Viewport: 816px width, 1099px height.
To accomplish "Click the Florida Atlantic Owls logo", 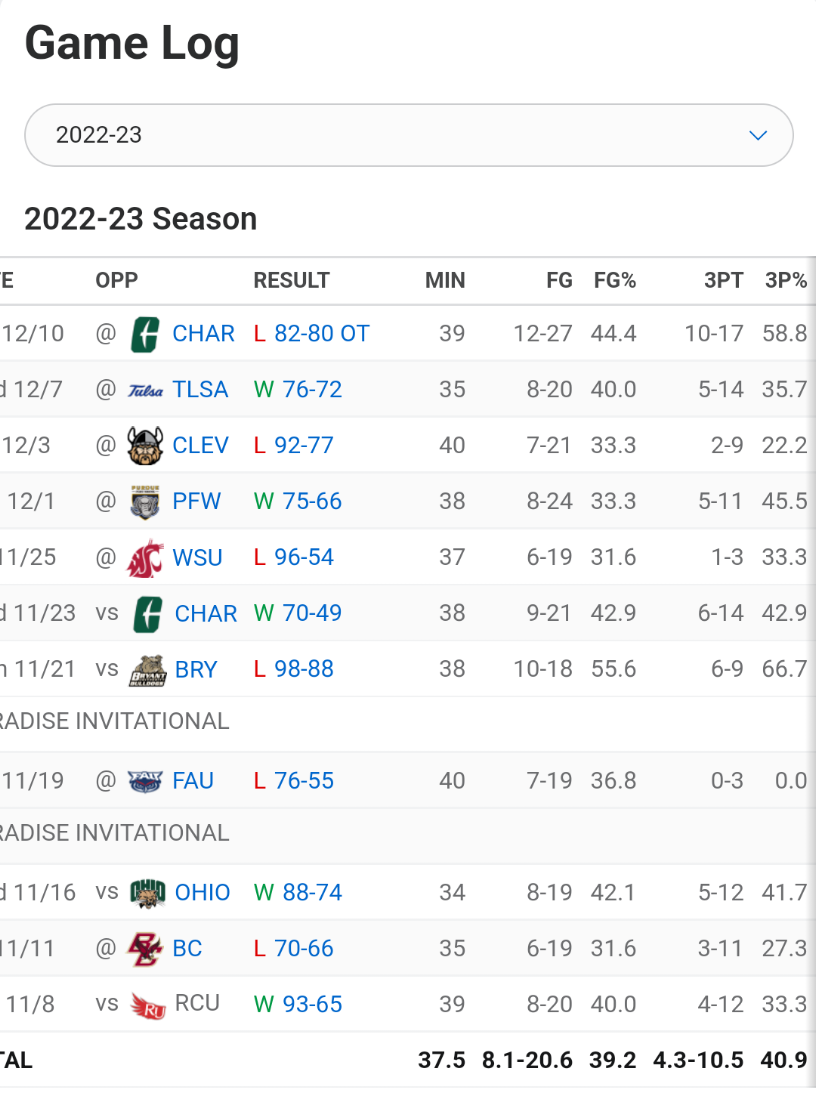I will click(x=146, y=781).
